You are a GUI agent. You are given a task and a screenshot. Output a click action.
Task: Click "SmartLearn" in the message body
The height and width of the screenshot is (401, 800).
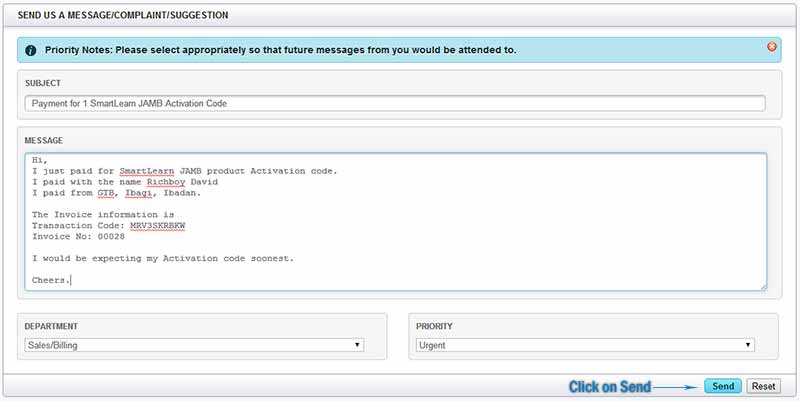pos(161,171)
